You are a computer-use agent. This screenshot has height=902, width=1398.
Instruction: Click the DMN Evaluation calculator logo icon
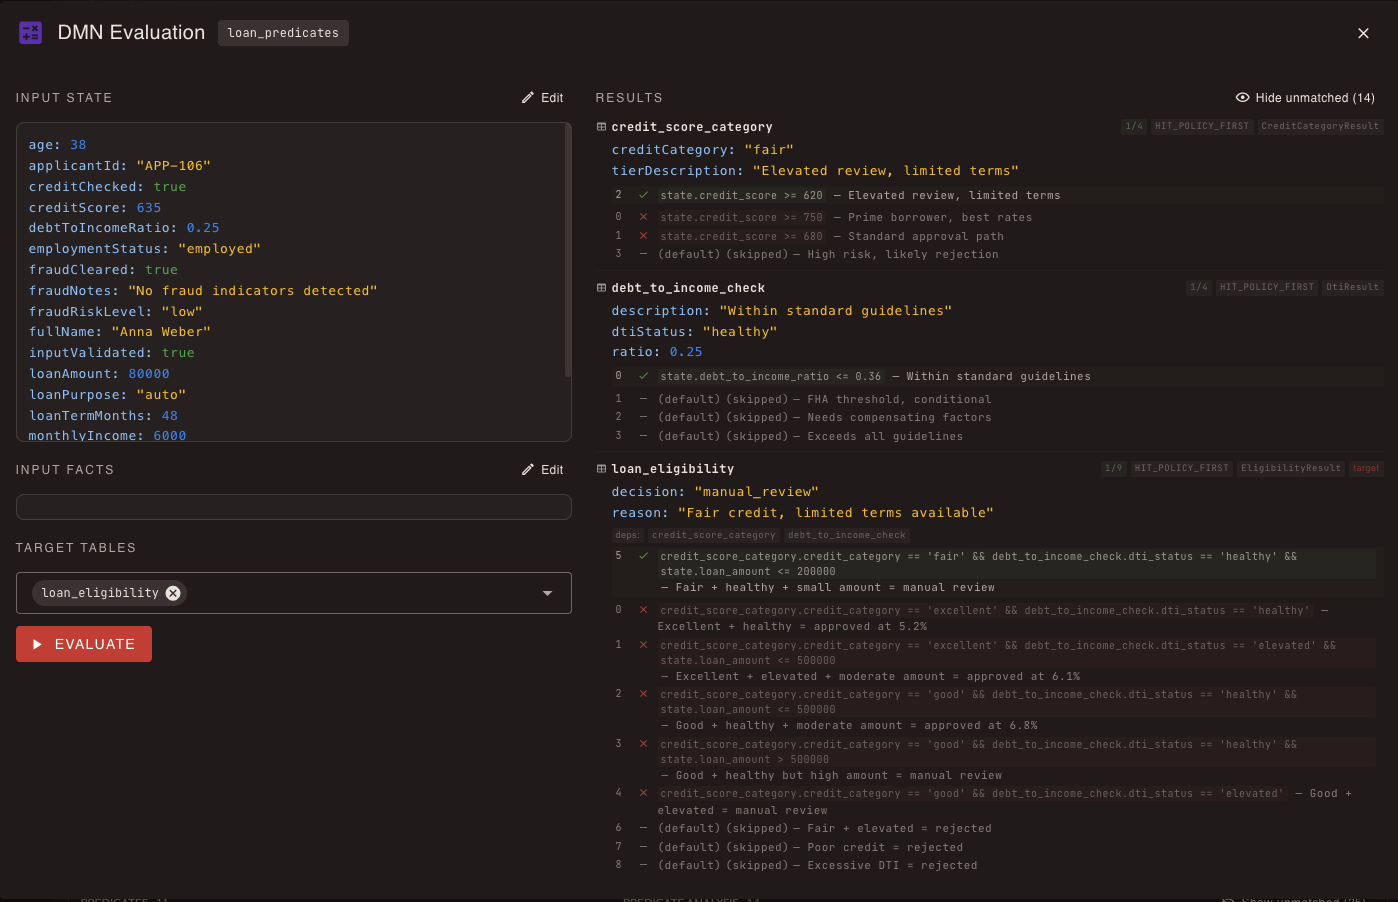pos(30,33)
